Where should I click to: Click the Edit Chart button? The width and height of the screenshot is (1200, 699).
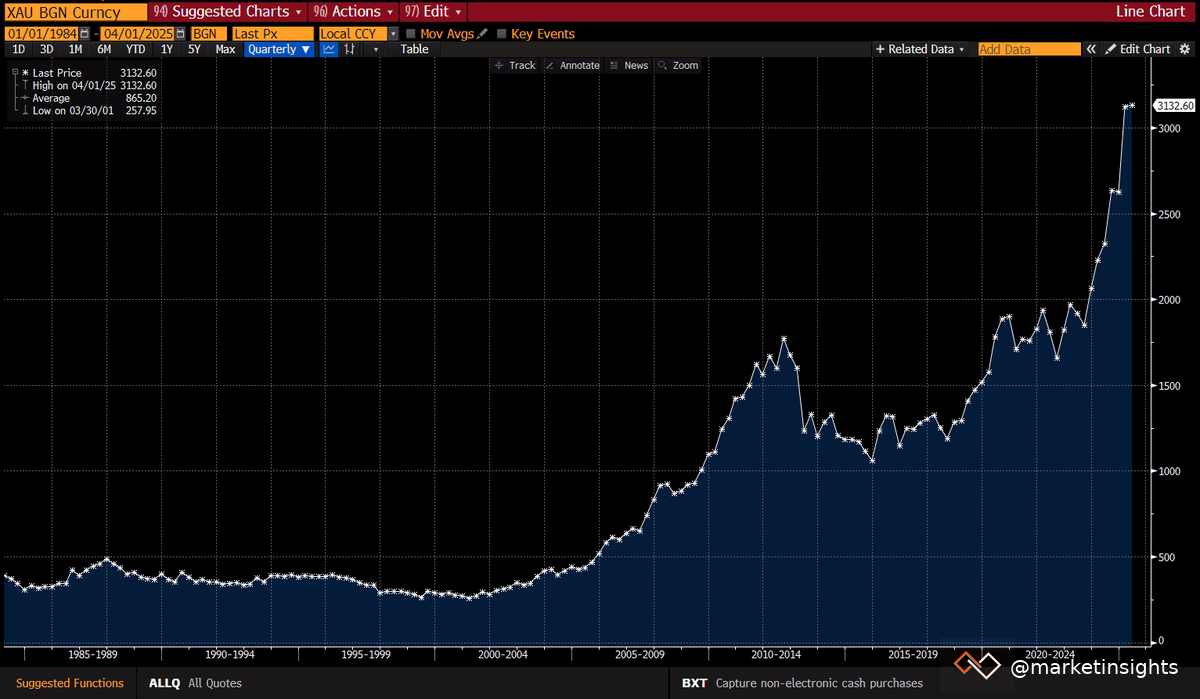[x=1138, y=49]
